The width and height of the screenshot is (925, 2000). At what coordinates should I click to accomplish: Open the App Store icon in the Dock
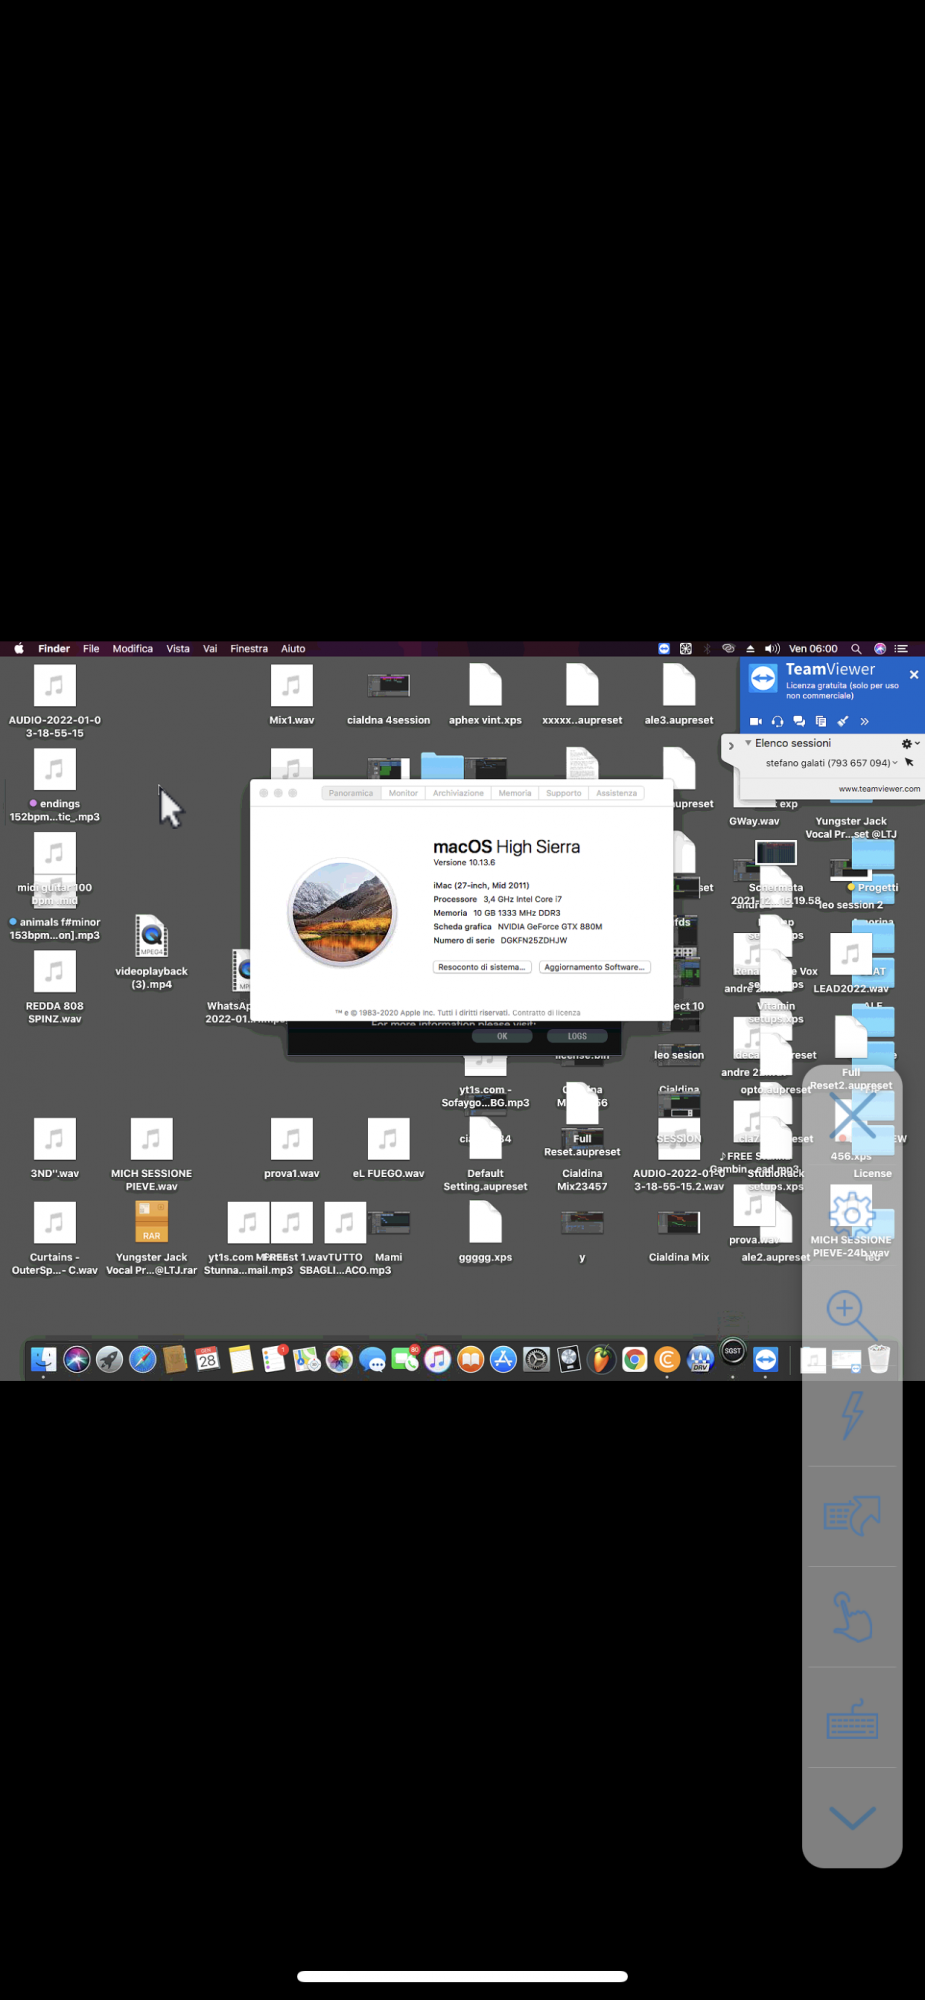coord(503,1359)
